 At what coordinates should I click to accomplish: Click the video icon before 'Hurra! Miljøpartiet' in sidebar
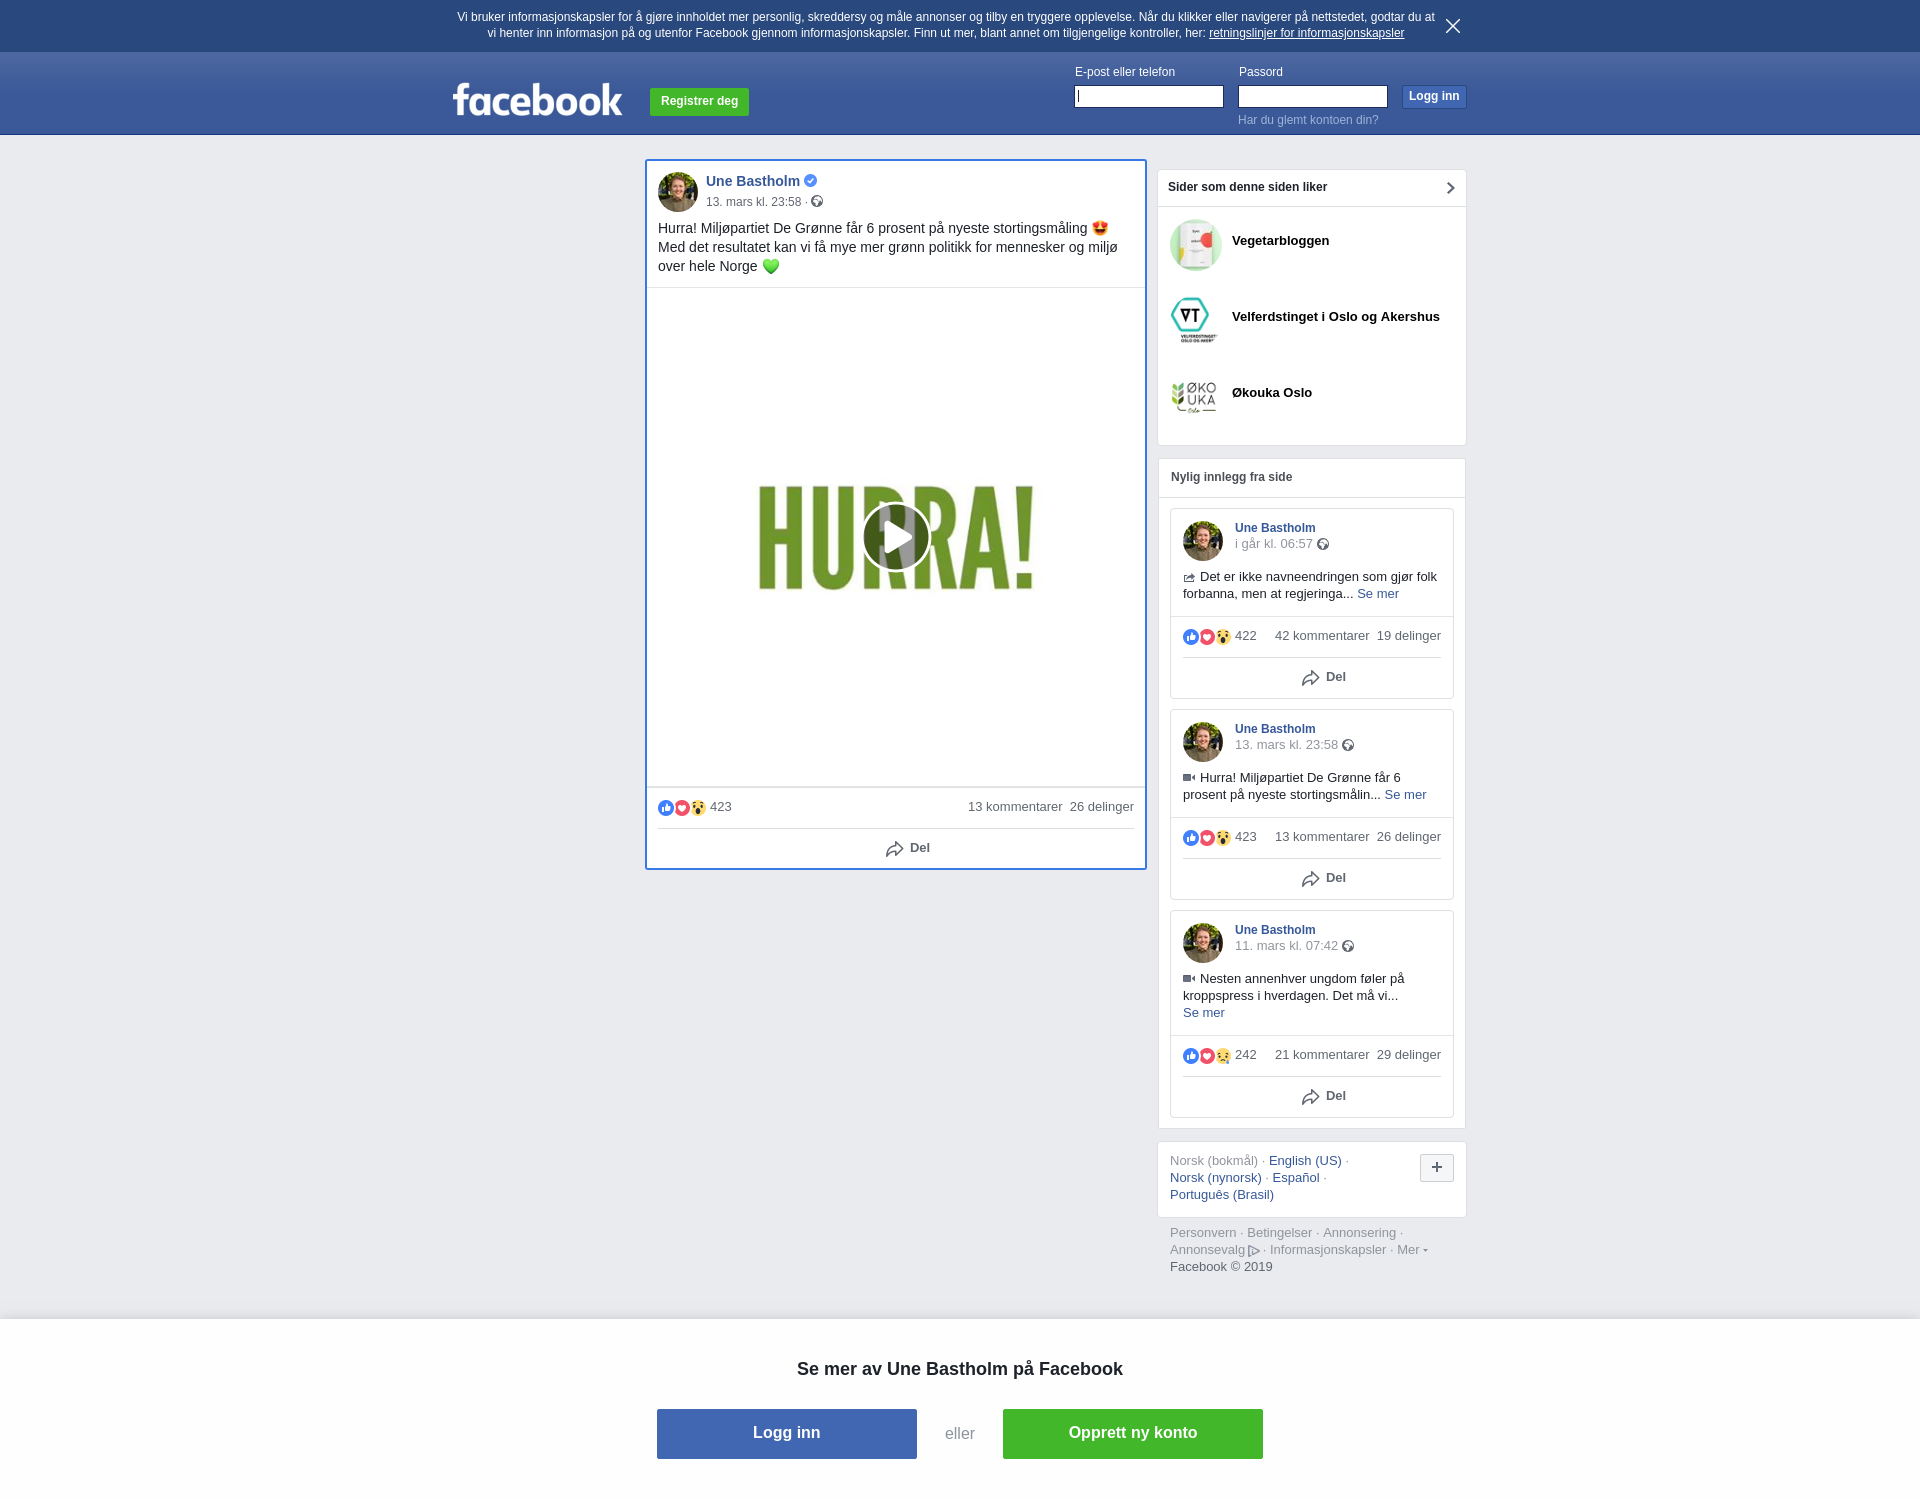(1189, 778)
